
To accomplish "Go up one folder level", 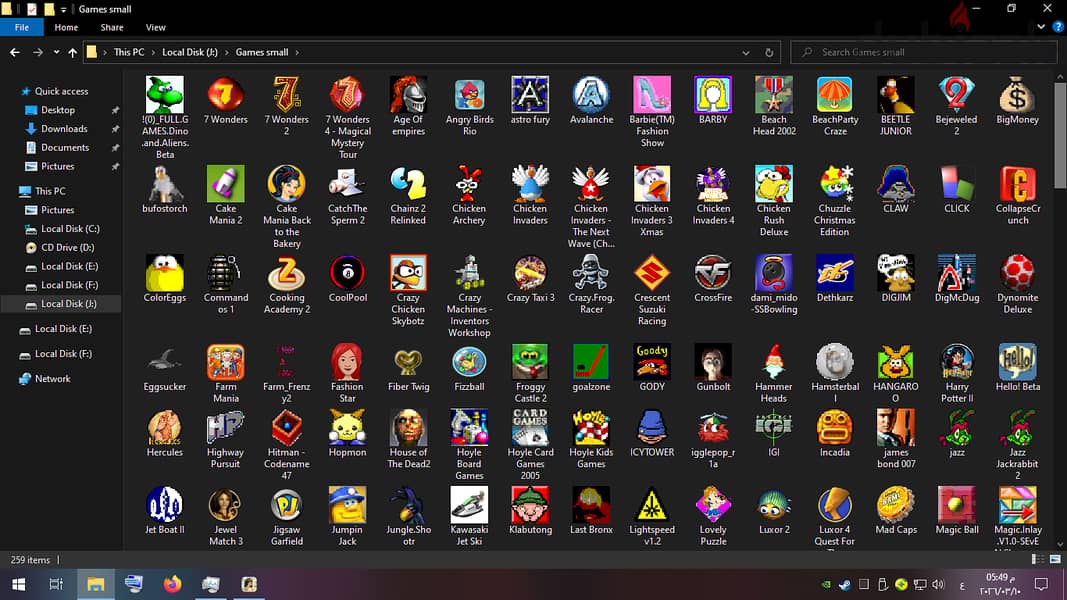I will point(72,52).
